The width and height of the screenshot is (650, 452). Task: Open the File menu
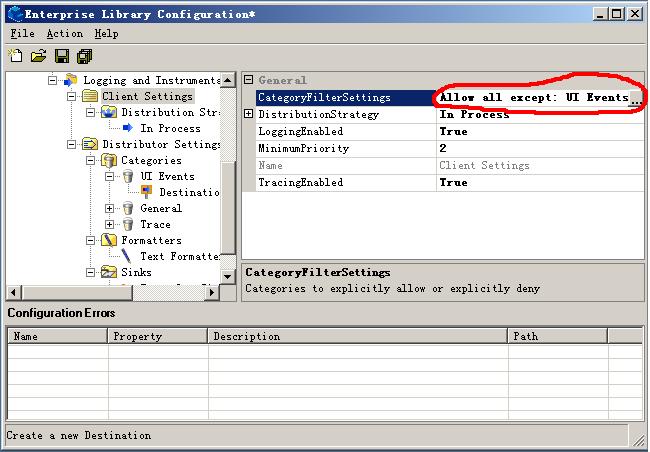[22, 33]
